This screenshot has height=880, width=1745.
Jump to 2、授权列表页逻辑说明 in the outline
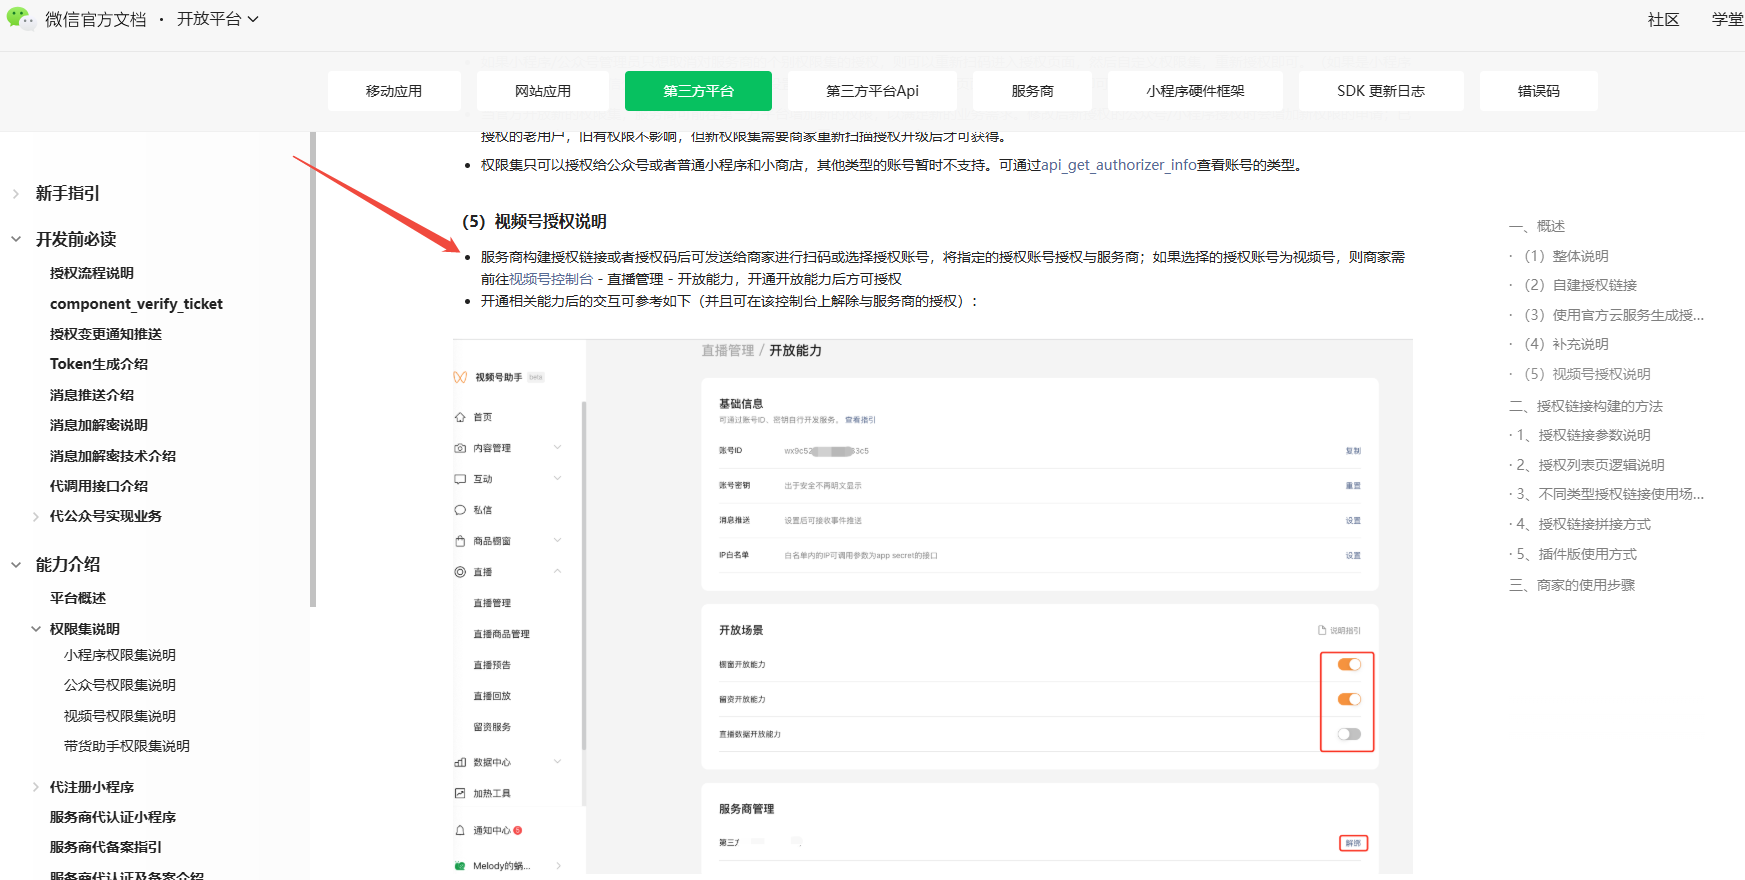[1591, 465]
